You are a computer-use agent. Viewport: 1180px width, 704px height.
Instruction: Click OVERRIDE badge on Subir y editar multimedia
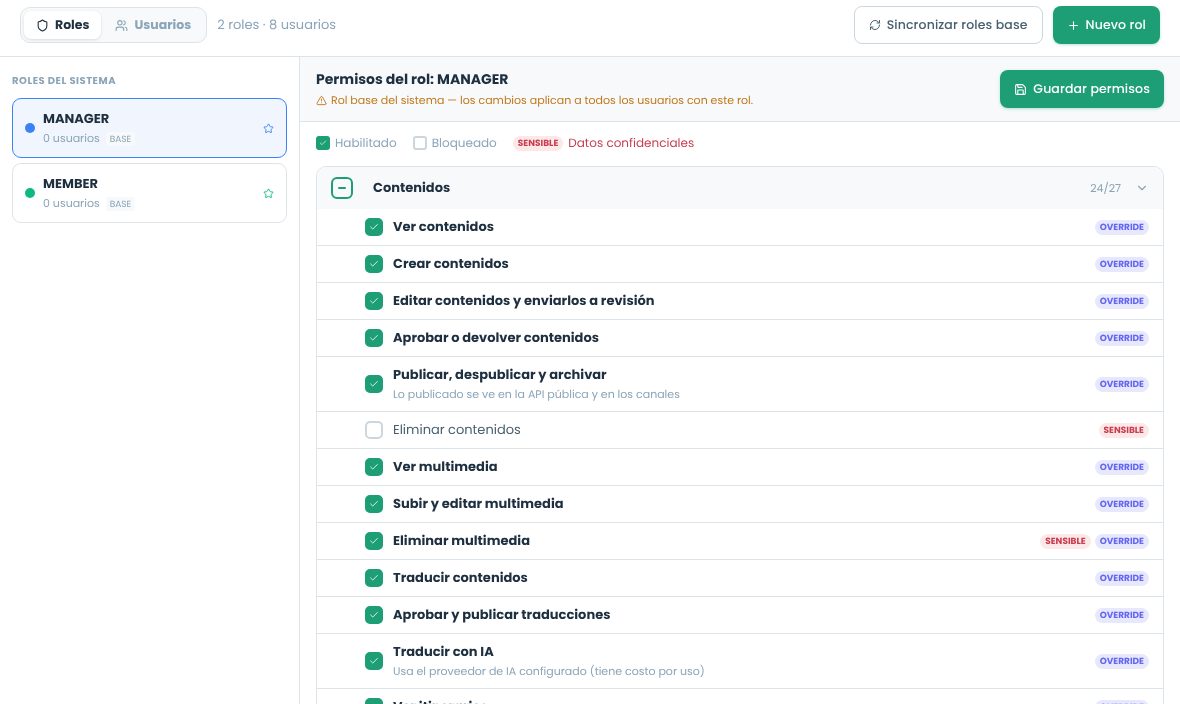pyautogui.click(x=1121, y=504)
